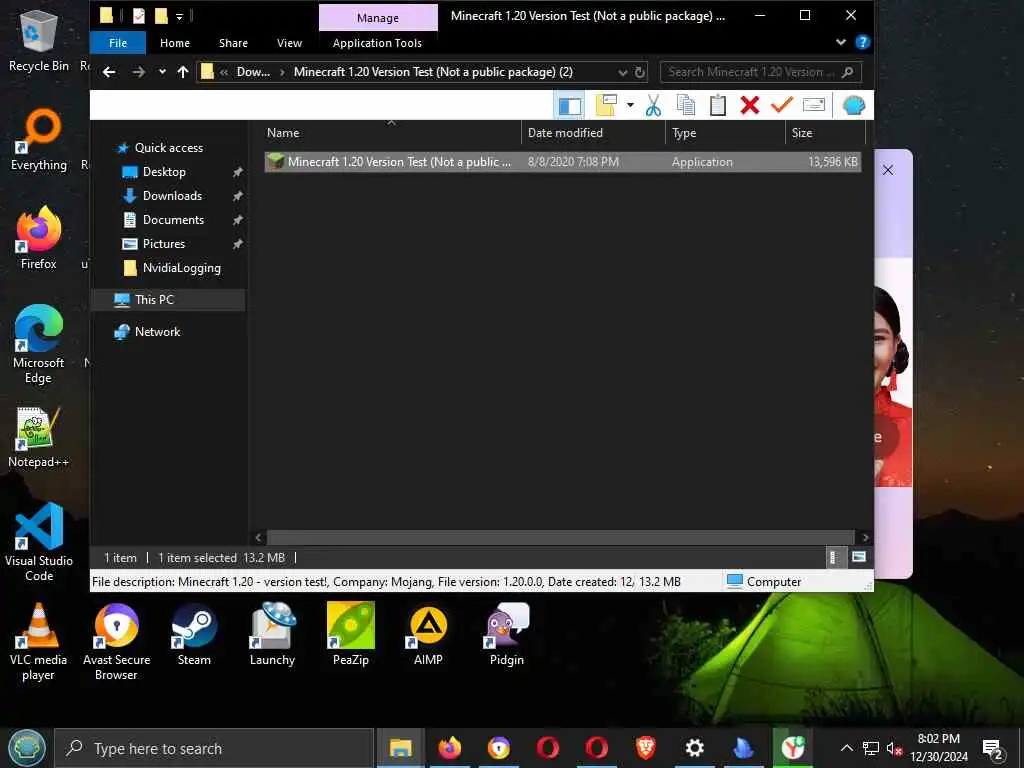Show hidden system tray icons
This screenshot has width=1024, height=768.
point(846,748)
